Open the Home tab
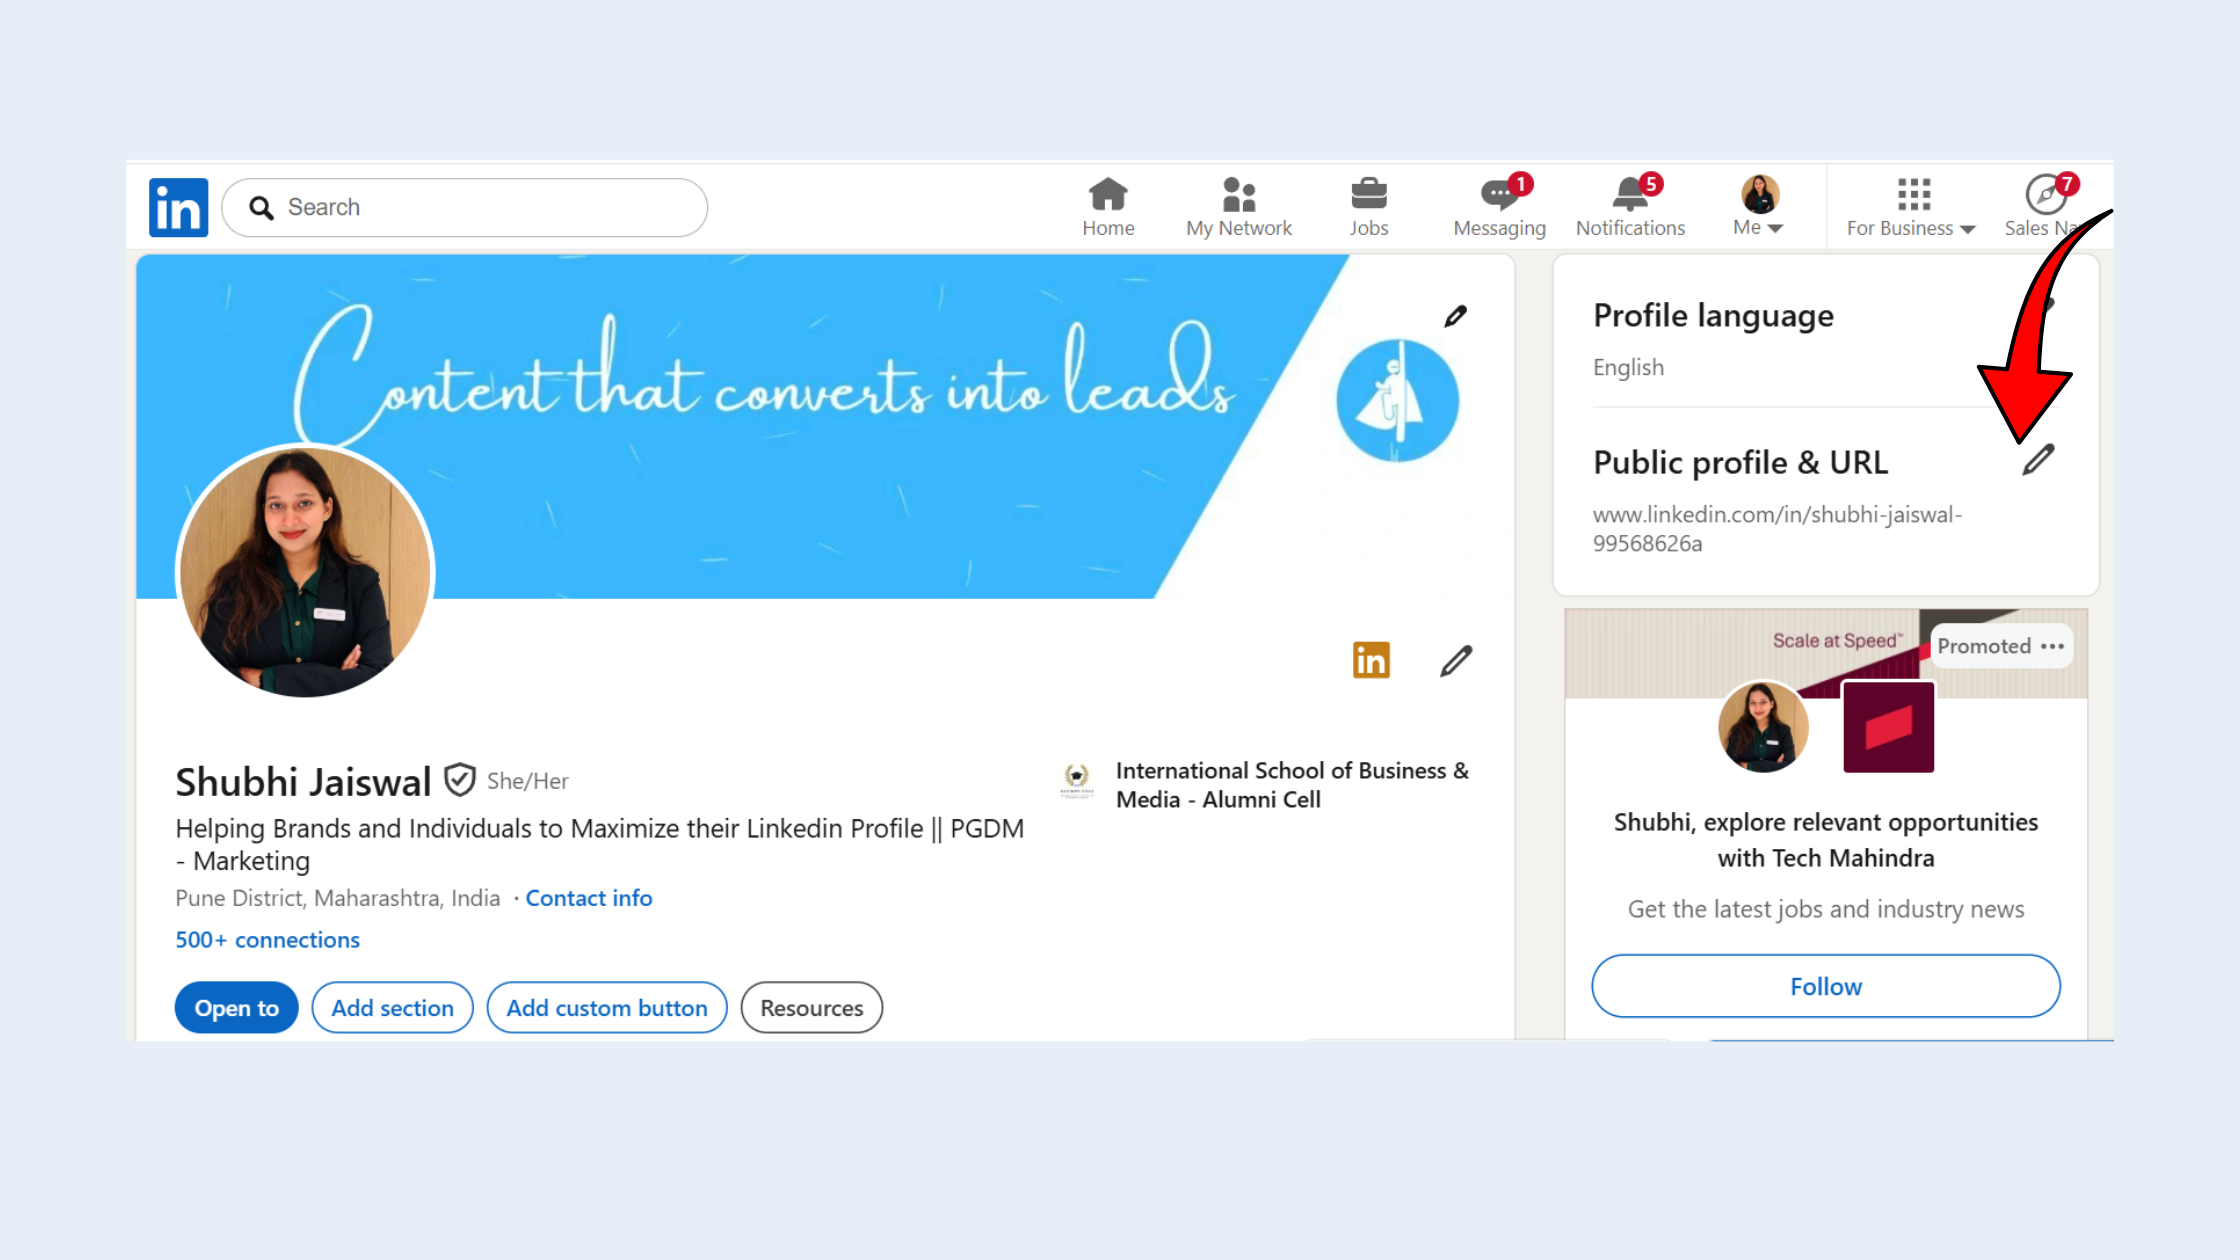Viewport: 2240px width, 1260px height. [1108, 207]
